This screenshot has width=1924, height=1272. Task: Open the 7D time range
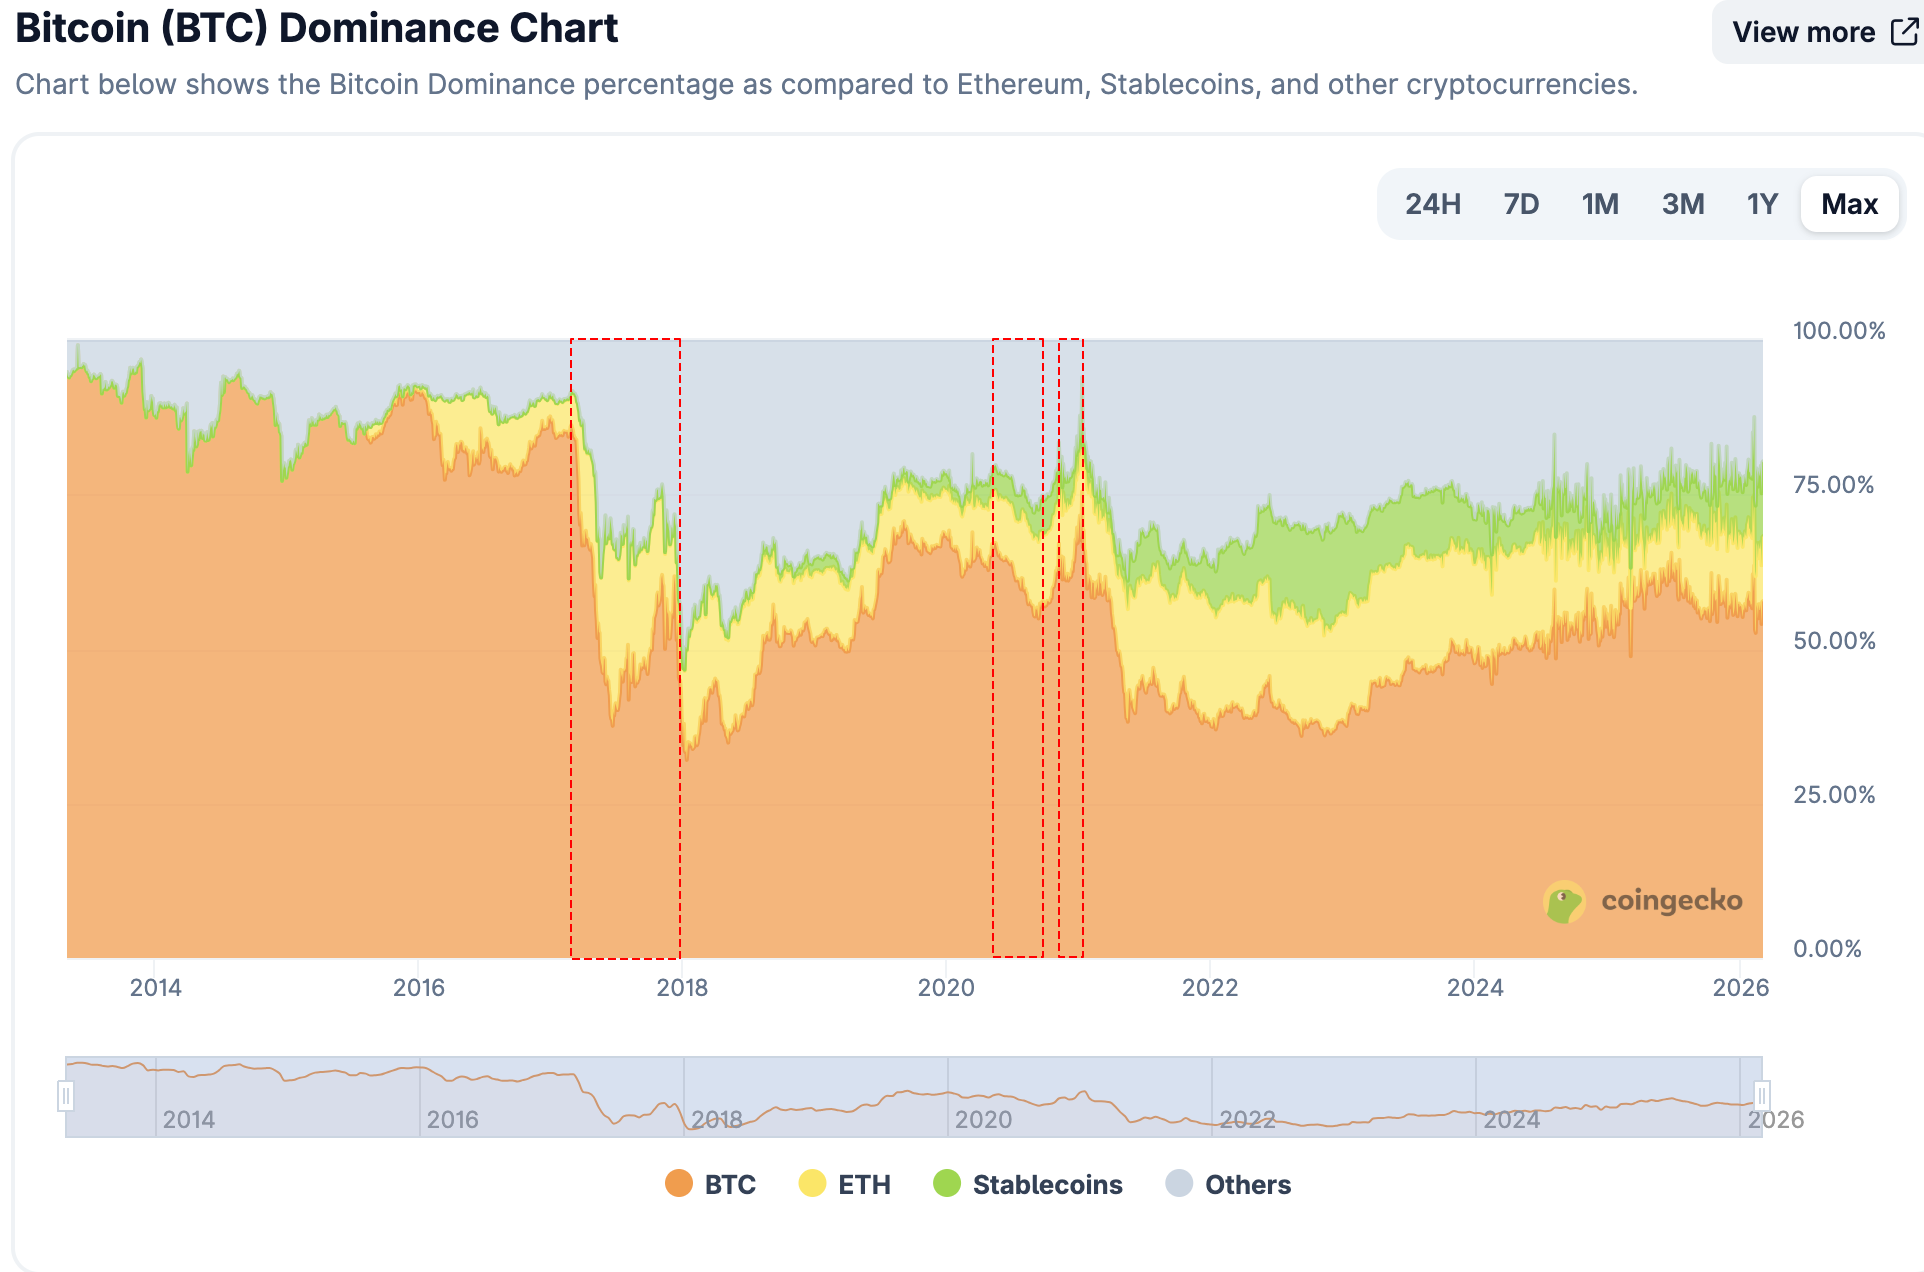click(1520, 204)
